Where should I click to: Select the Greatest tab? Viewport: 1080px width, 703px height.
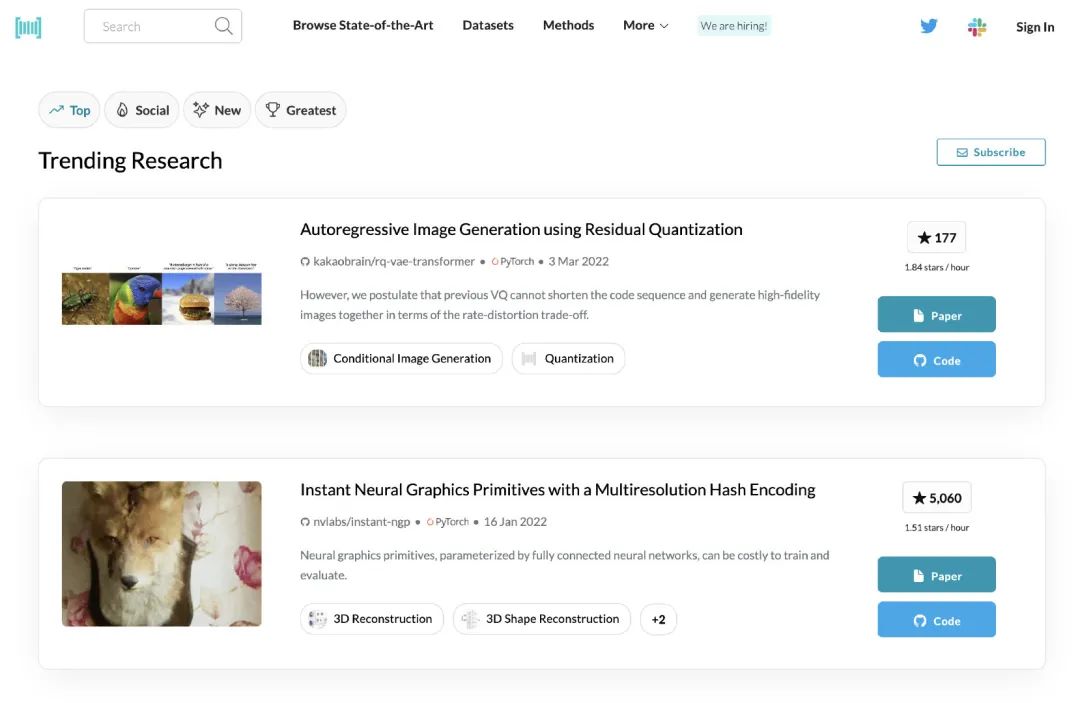pos(301,110)
